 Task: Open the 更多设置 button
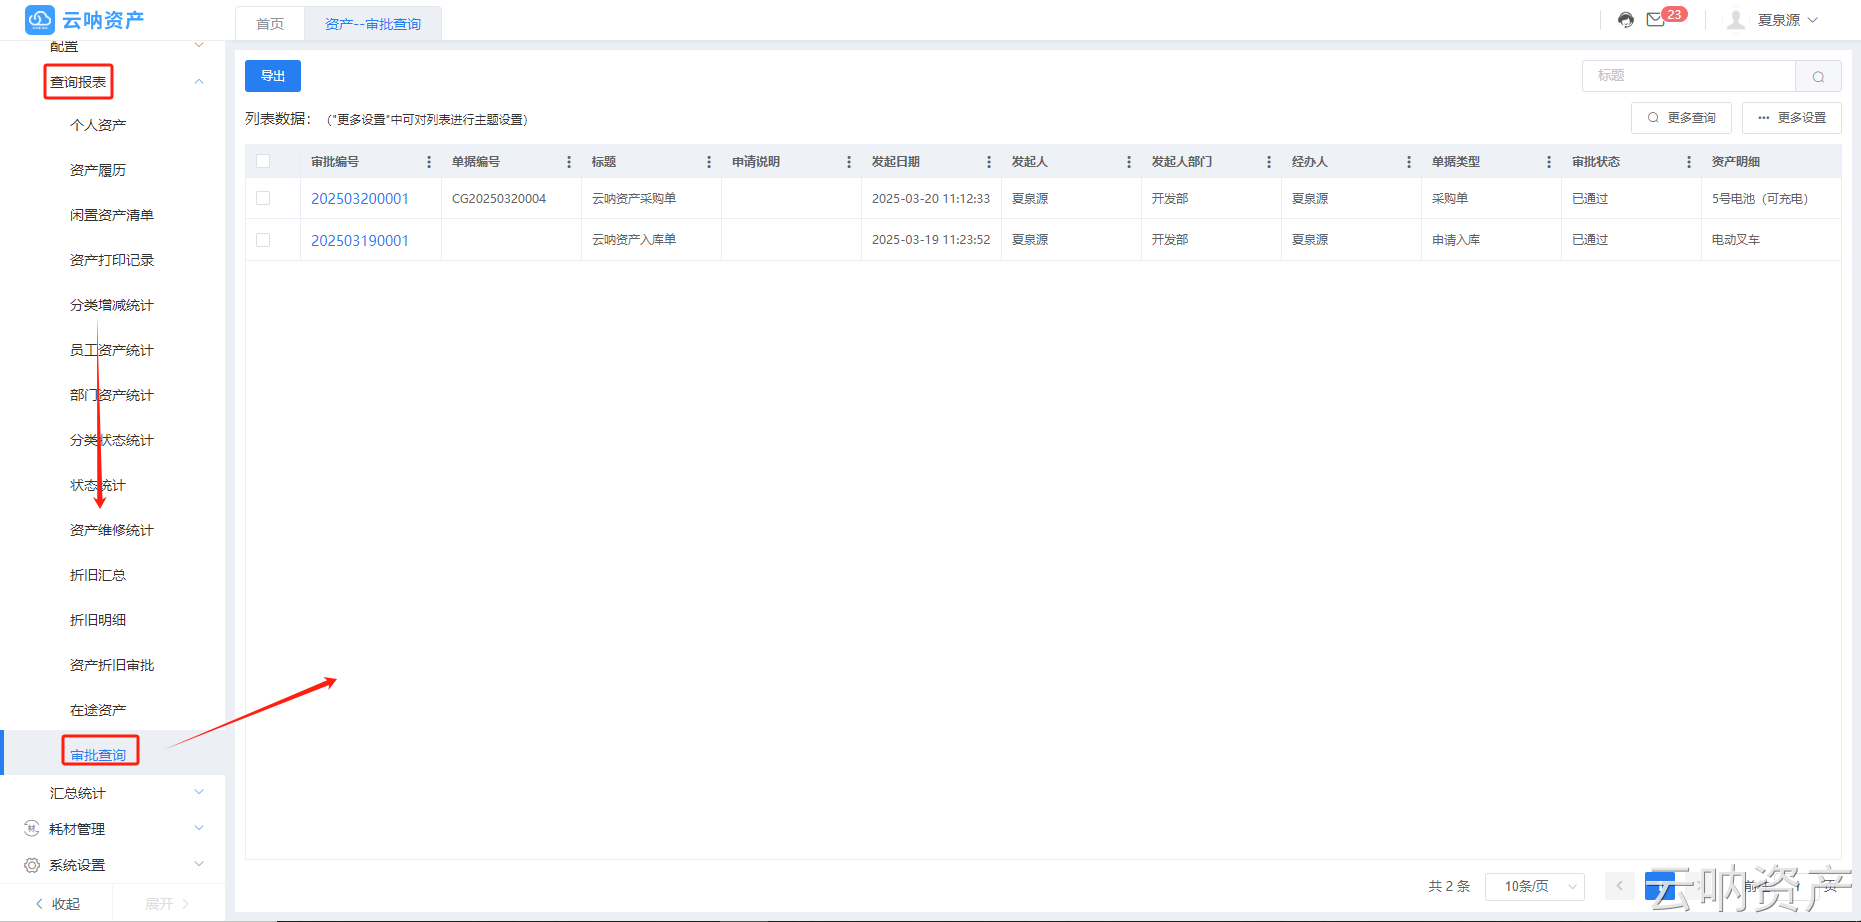click(x=1792, y=118)
